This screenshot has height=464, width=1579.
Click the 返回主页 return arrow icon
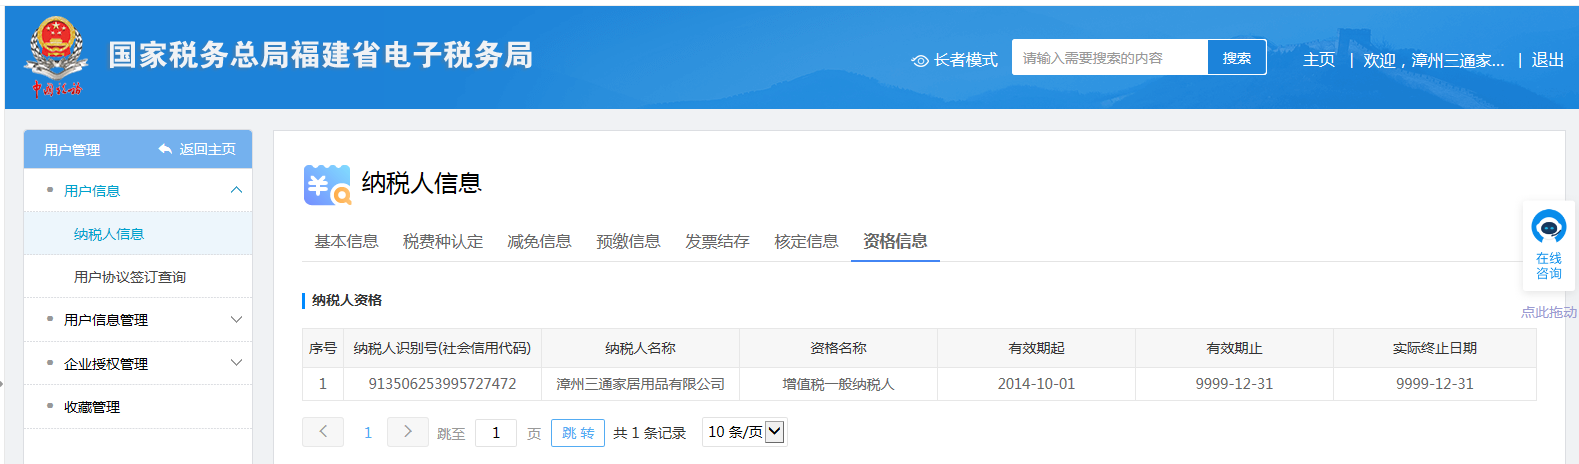tap(165, 149)
